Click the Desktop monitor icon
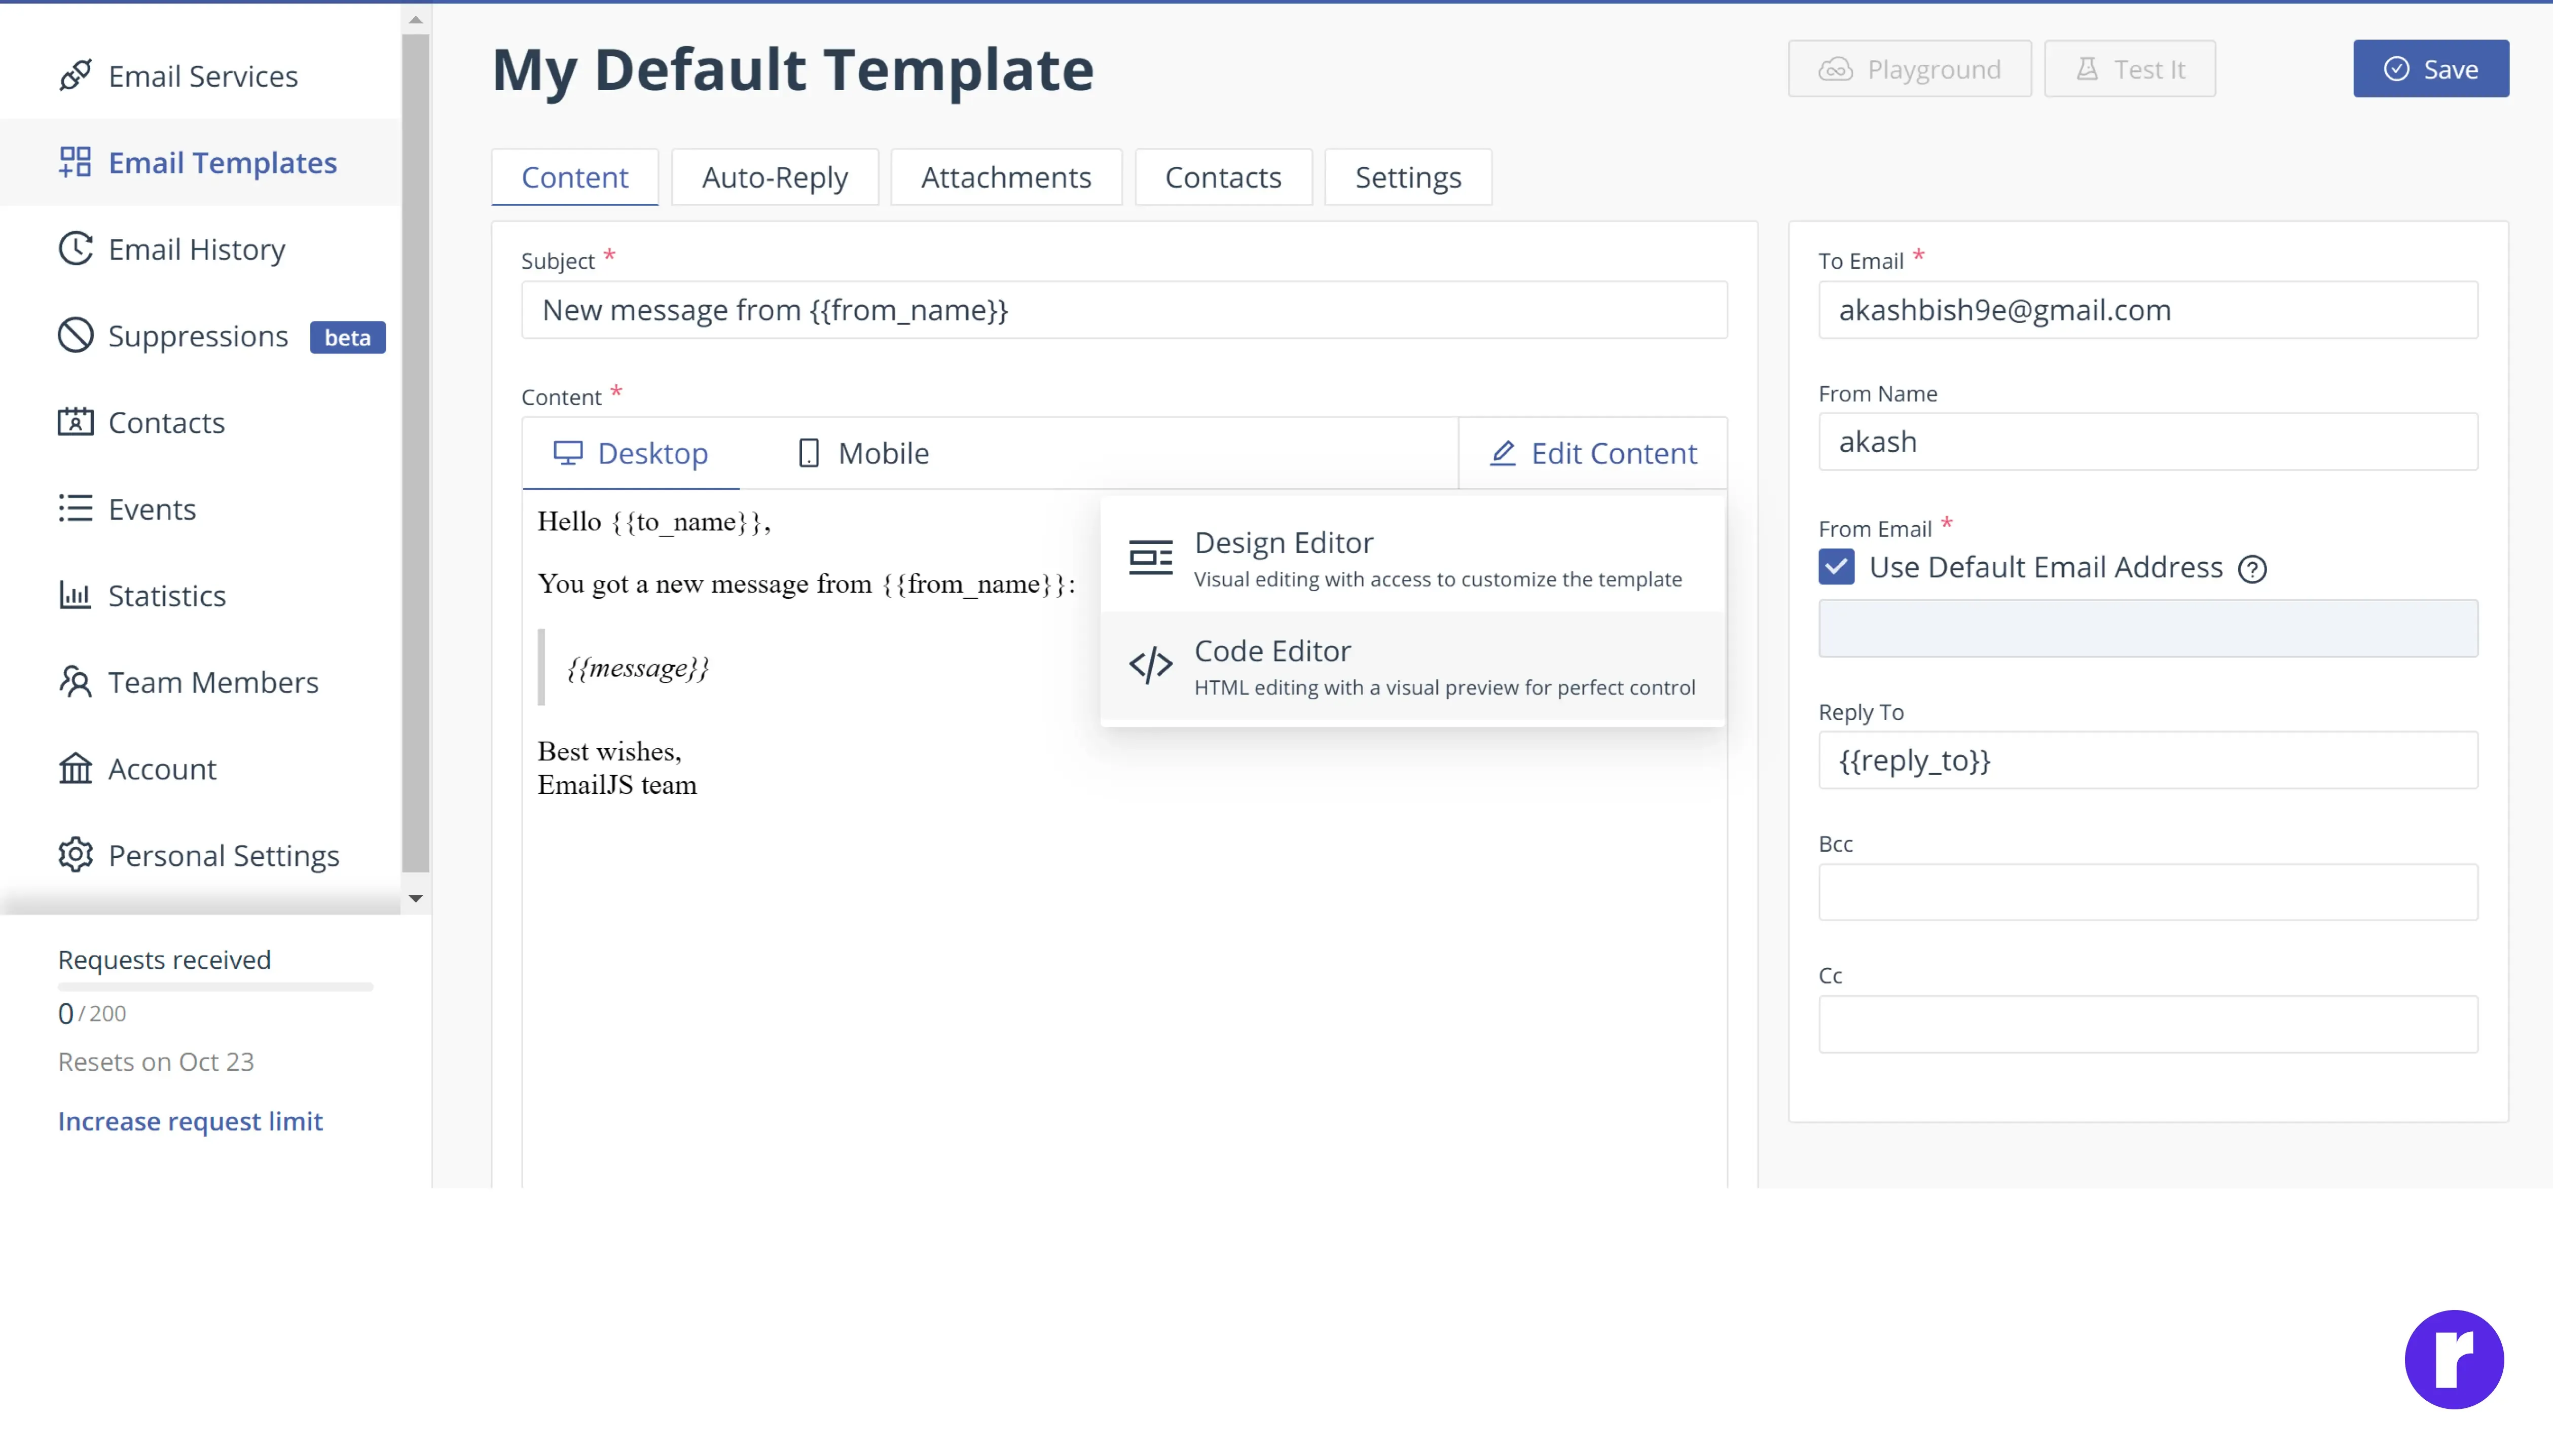 [568, 453]
